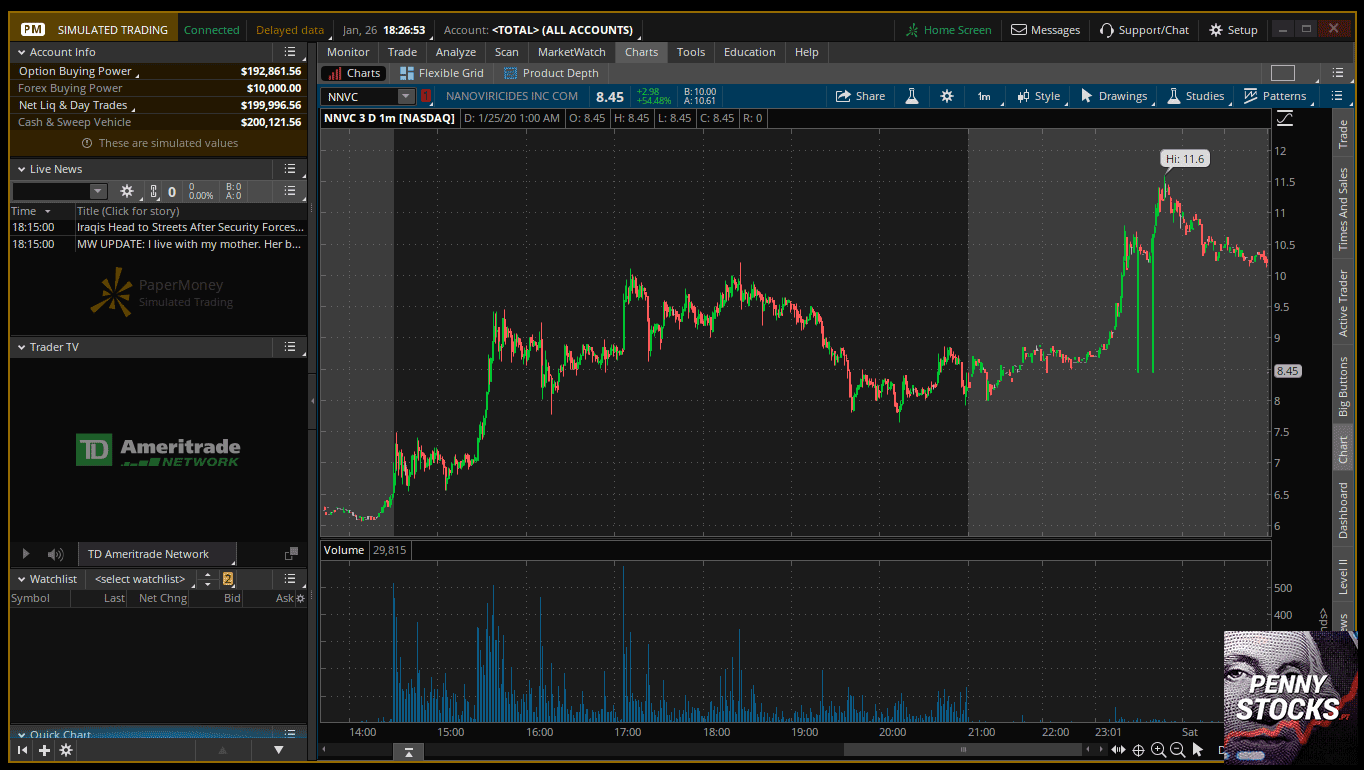Click the red alert indicator next to NNVC
The width and height of the screenshot is (1364, 770).
426,96
